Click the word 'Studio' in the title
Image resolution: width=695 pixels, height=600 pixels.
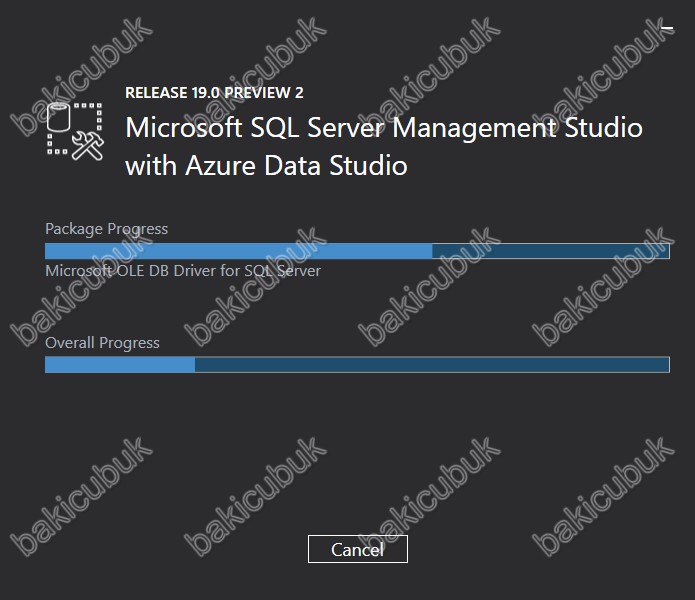[x=603, y=128]
